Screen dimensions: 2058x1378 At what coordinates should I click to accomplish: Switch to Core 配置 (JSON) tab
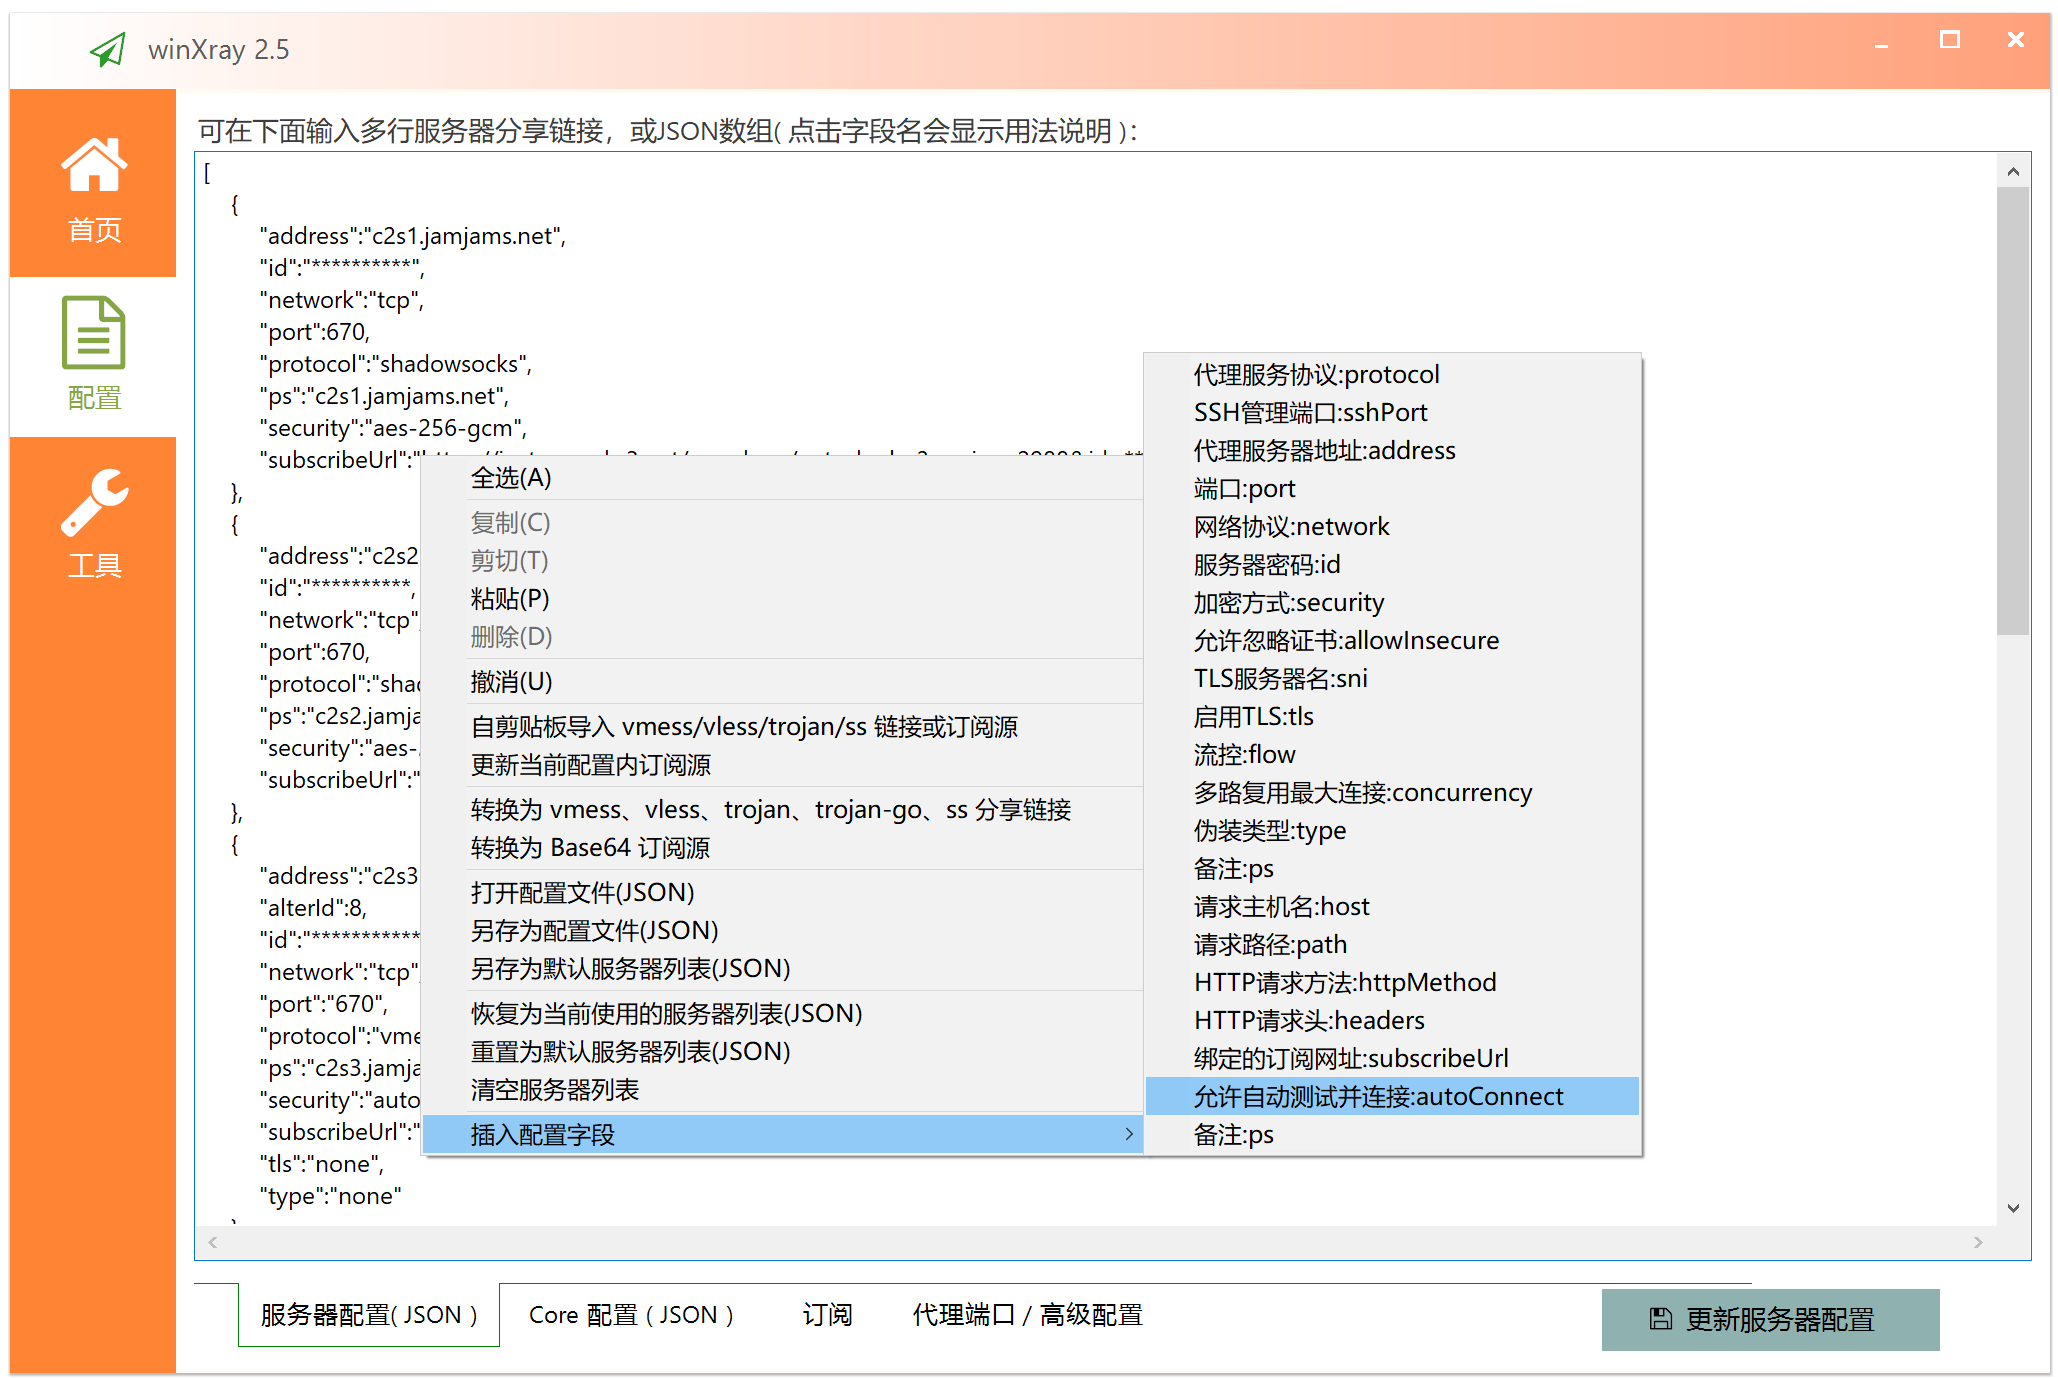(630, 1315)
